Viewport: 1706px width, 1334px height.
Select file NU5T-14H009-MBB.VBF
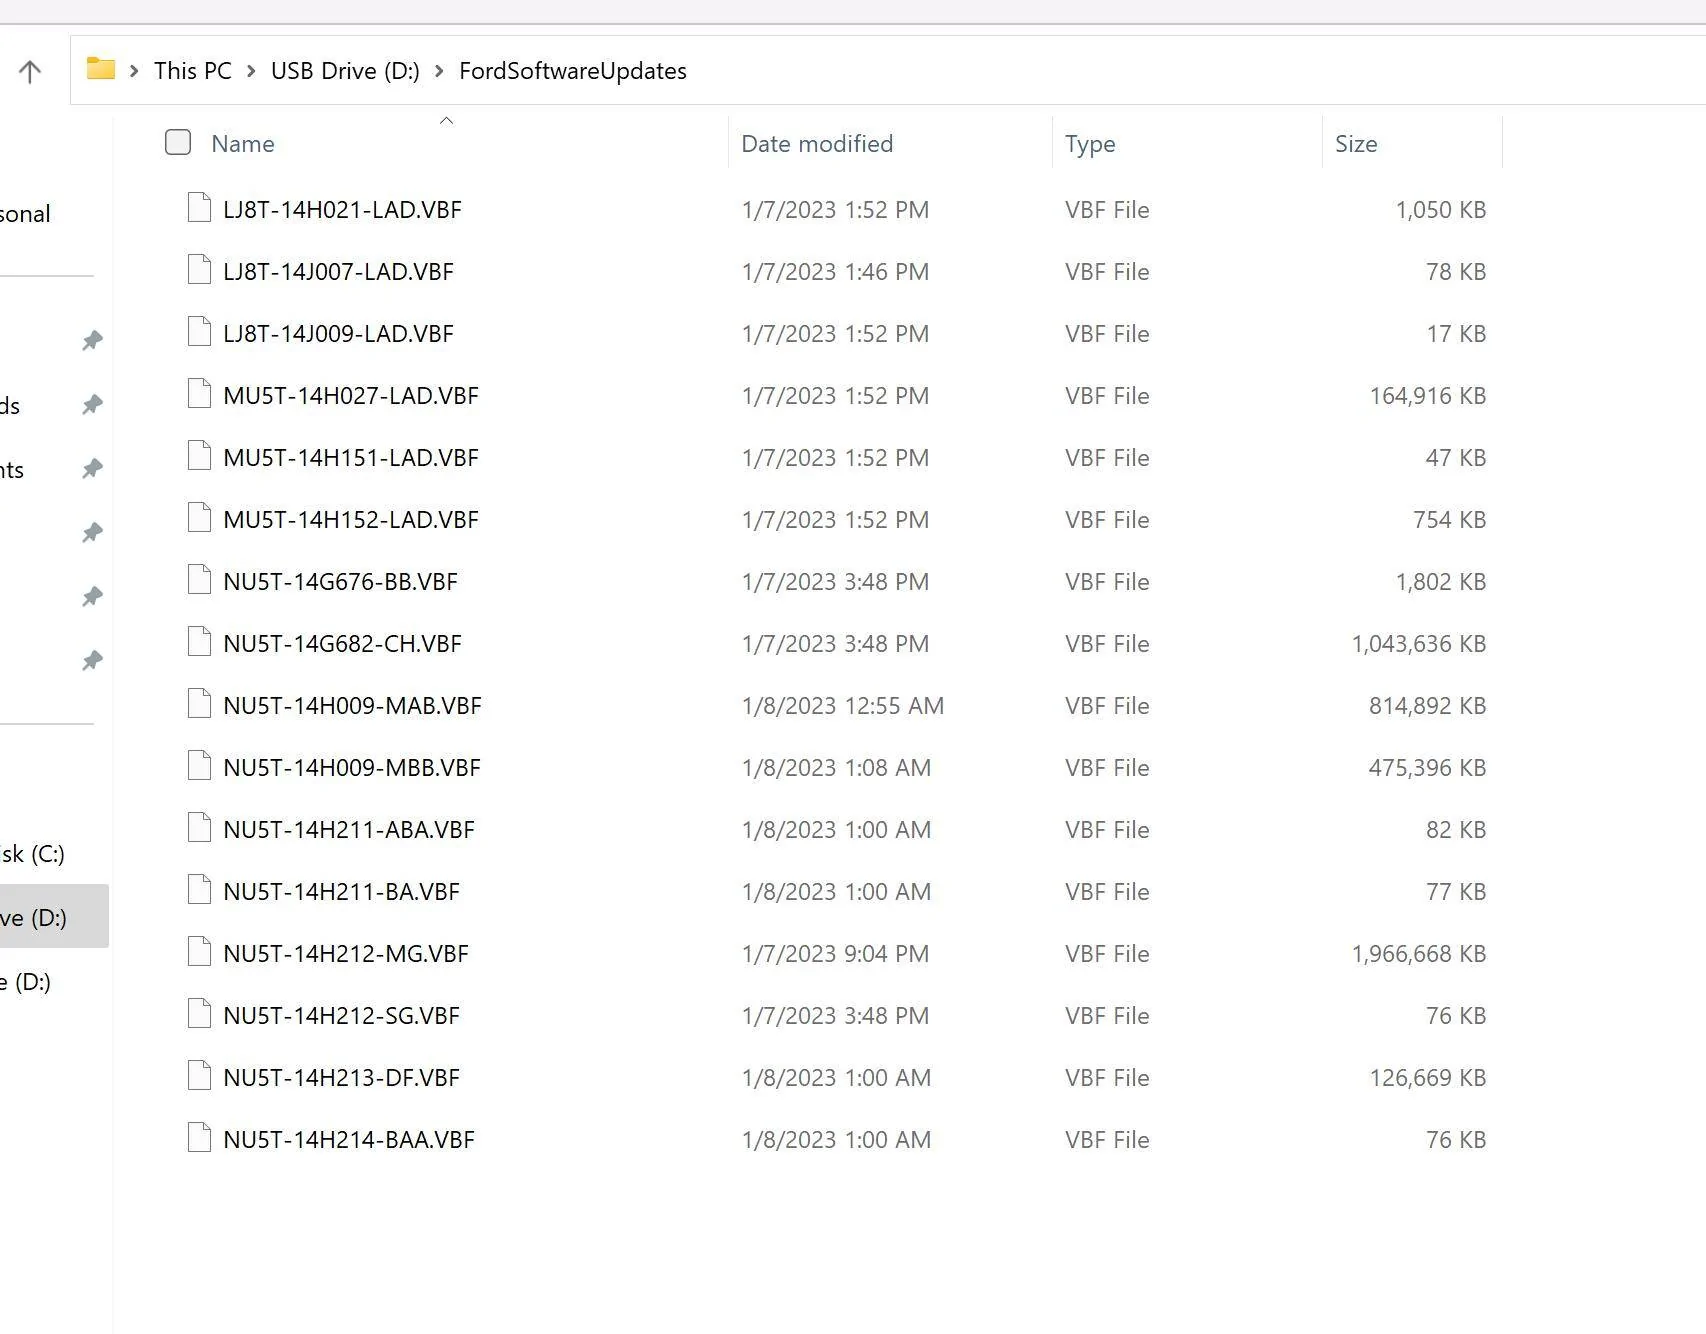(352, 768)
